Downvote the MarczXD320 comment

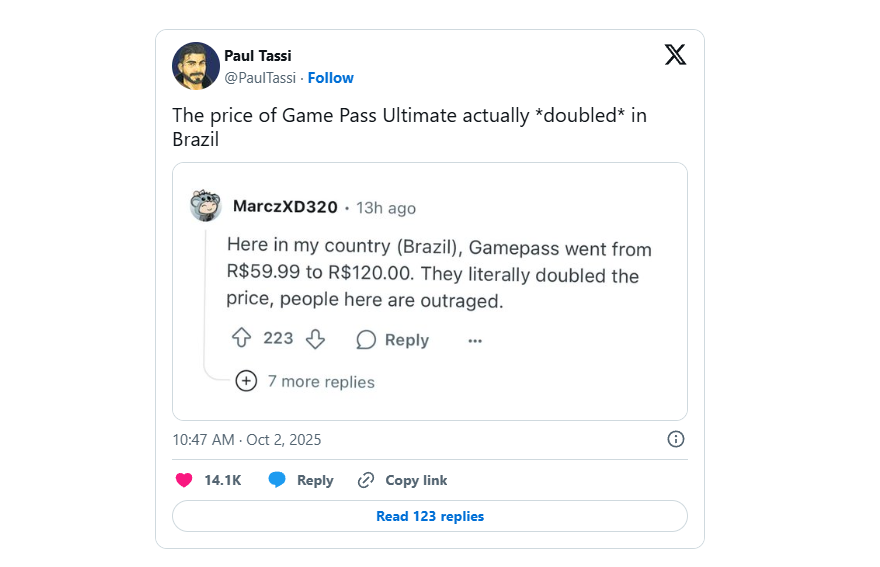tap(315, 339)
